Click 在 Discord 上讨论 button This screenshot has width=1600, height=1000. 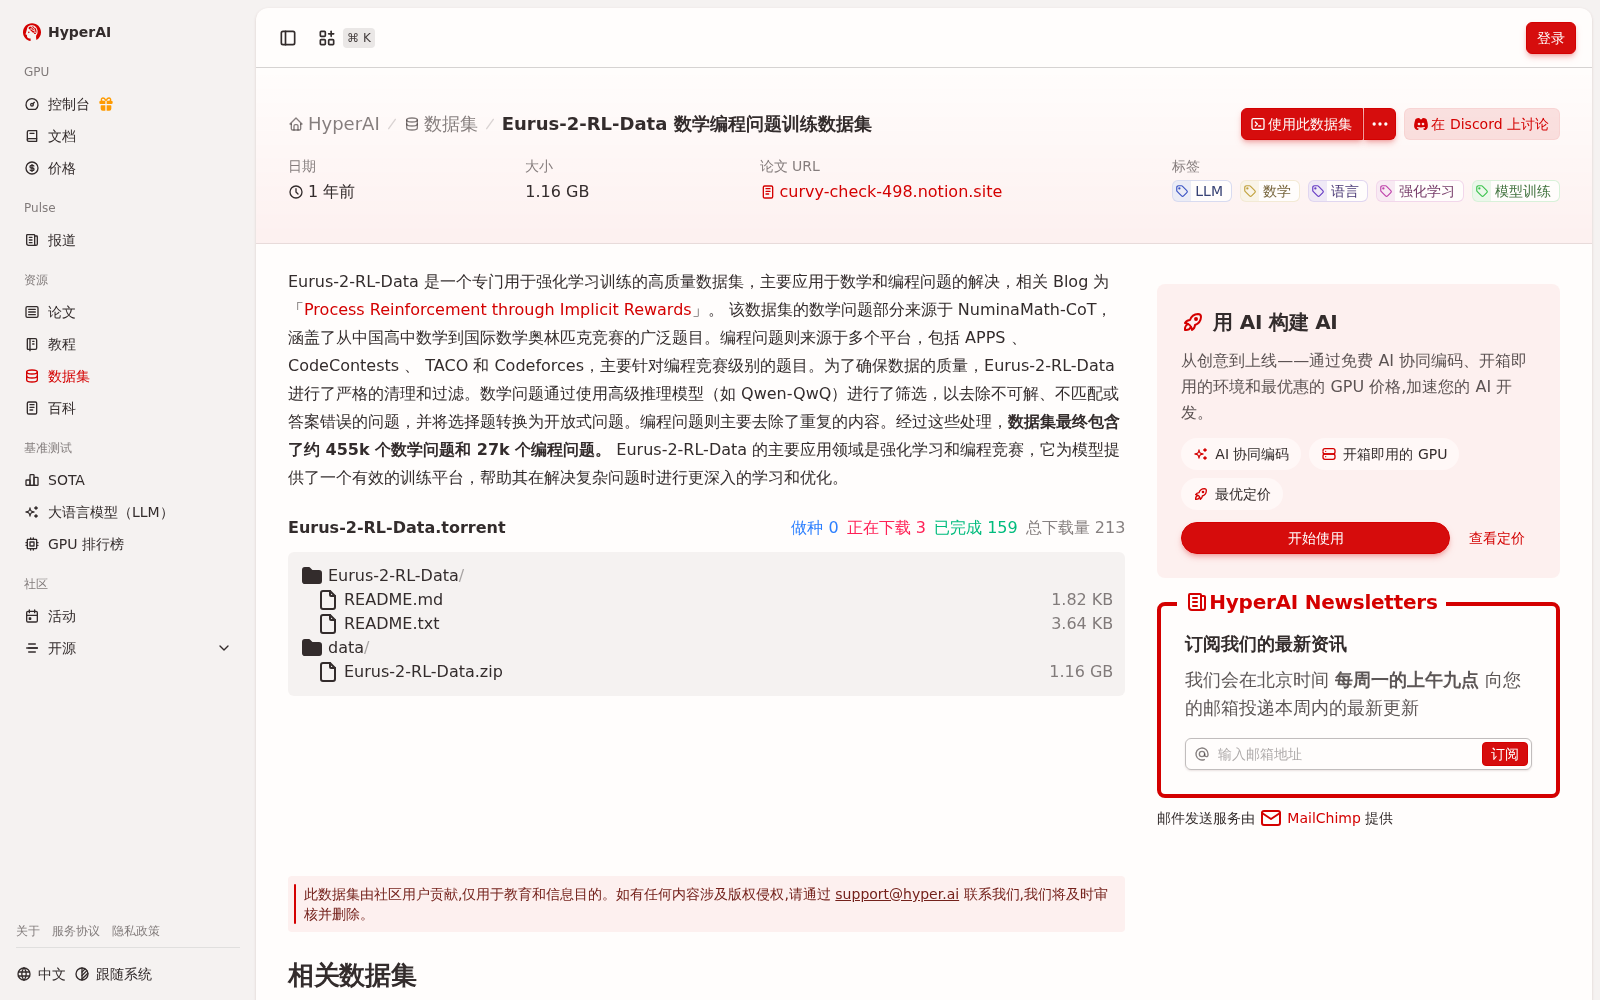1482,124
